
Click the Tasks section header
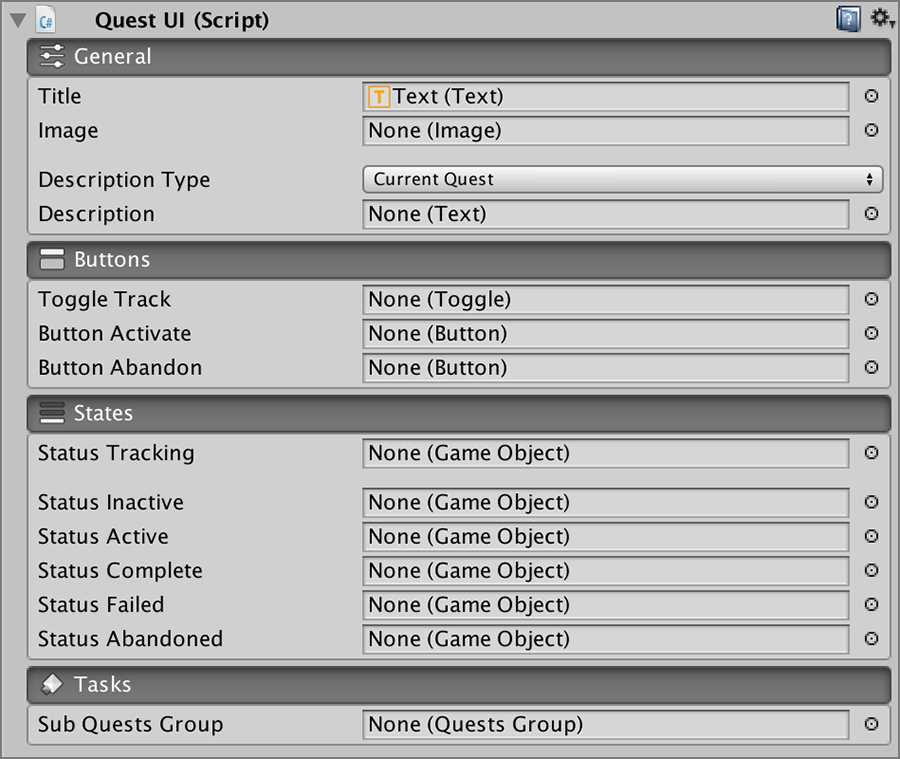(458, 685)
